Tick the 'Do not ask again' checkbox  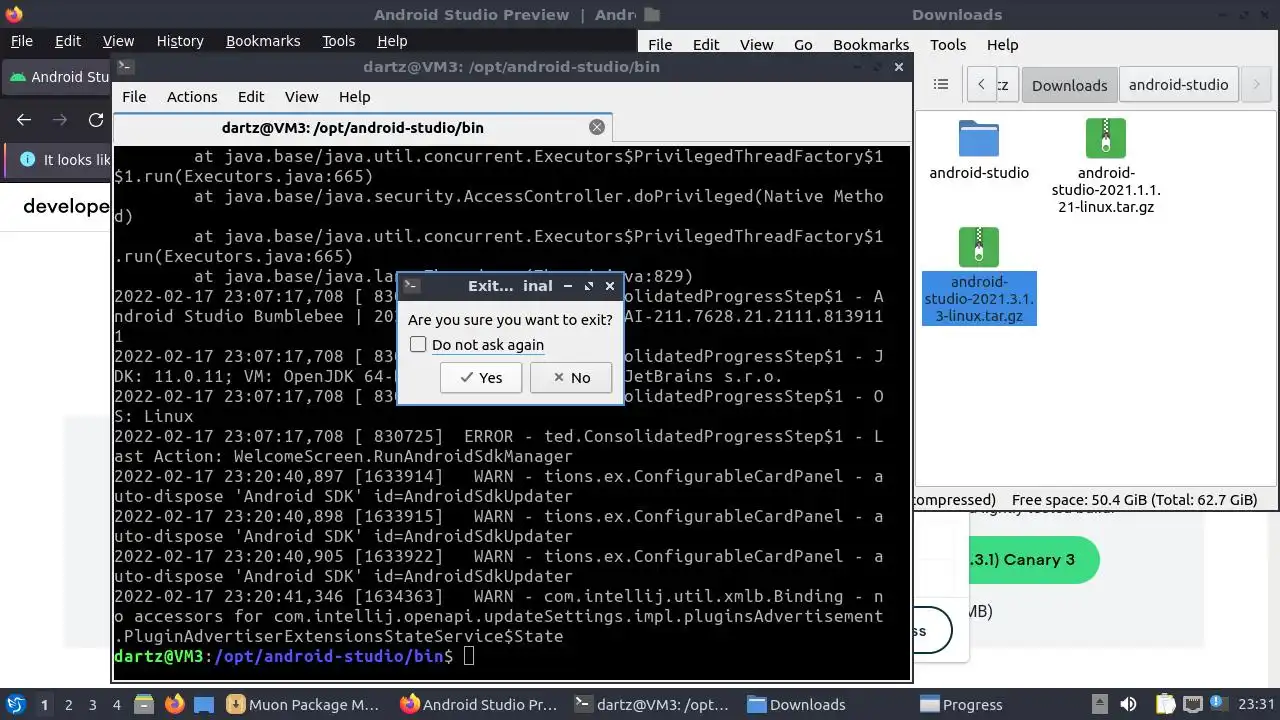418,344
